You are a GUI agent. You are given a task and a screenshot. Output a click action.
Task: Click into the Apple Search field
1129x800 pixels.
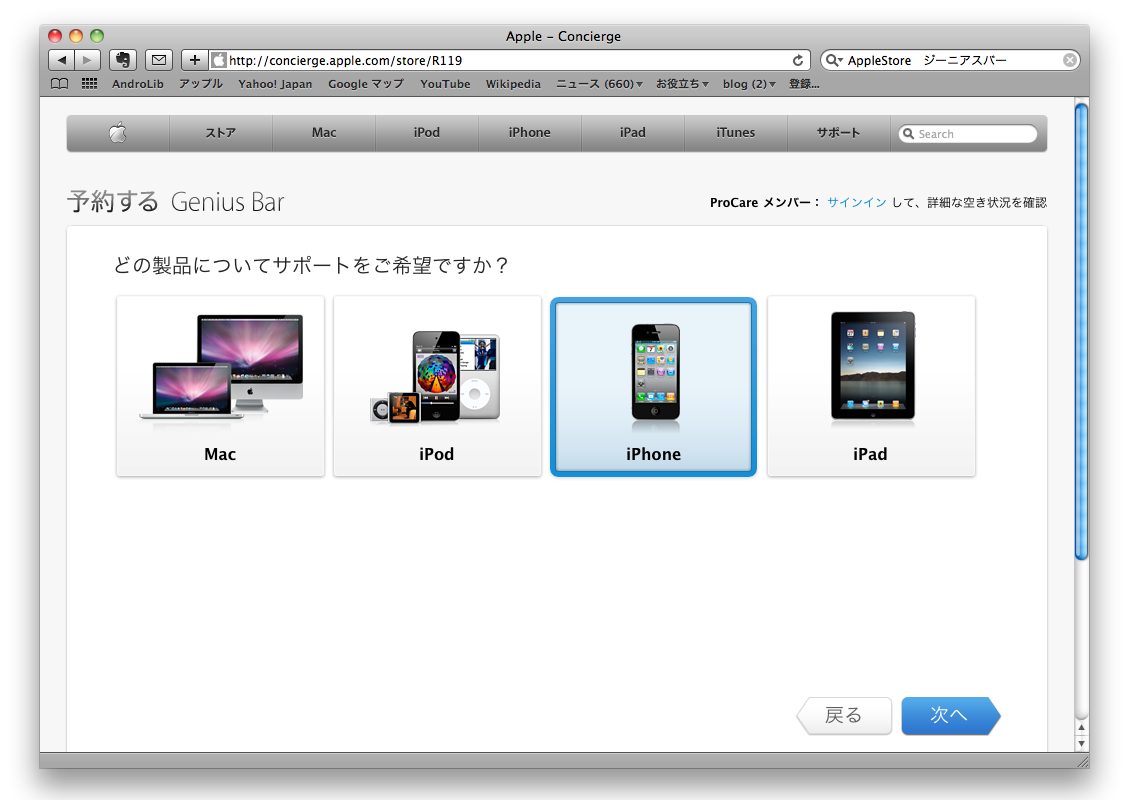coord(968,134)
